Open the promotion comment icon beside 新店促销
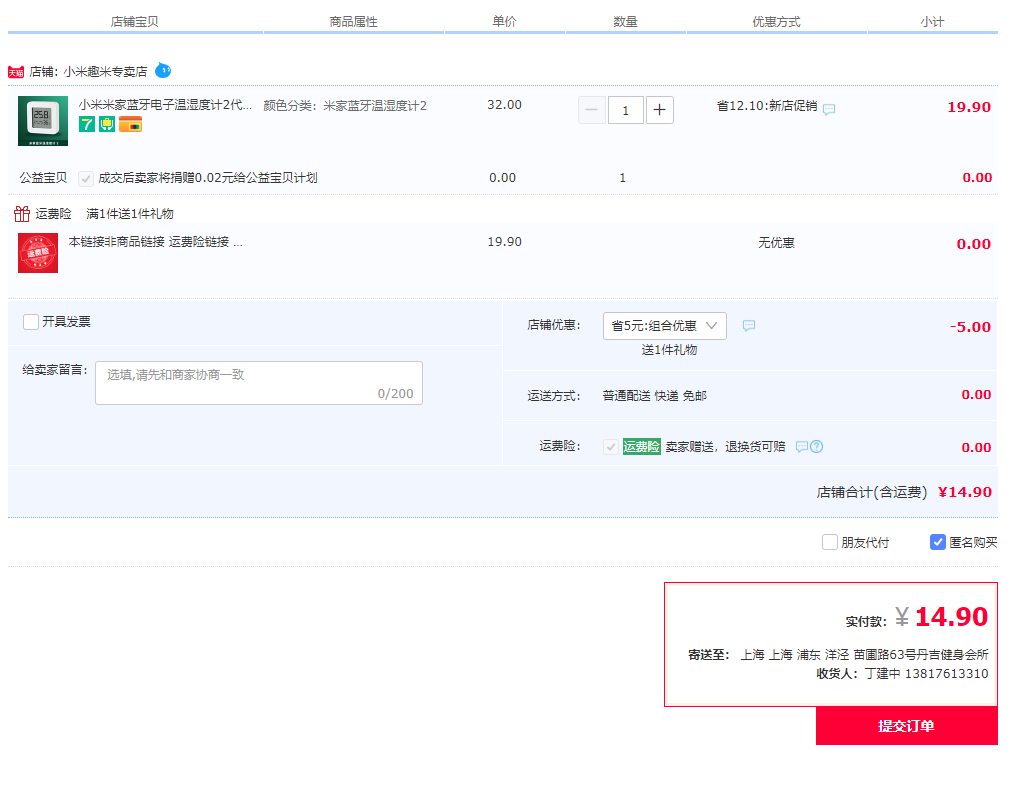1034x786 pixels. pos(829,109)
